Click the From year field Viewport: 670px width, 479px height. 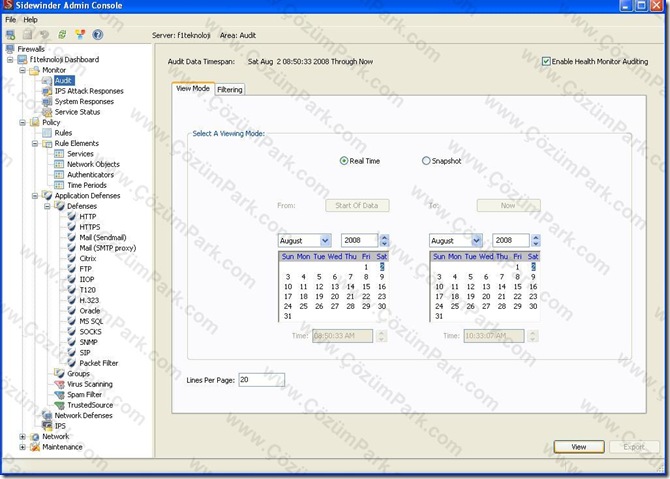click(x=359, y=241)
